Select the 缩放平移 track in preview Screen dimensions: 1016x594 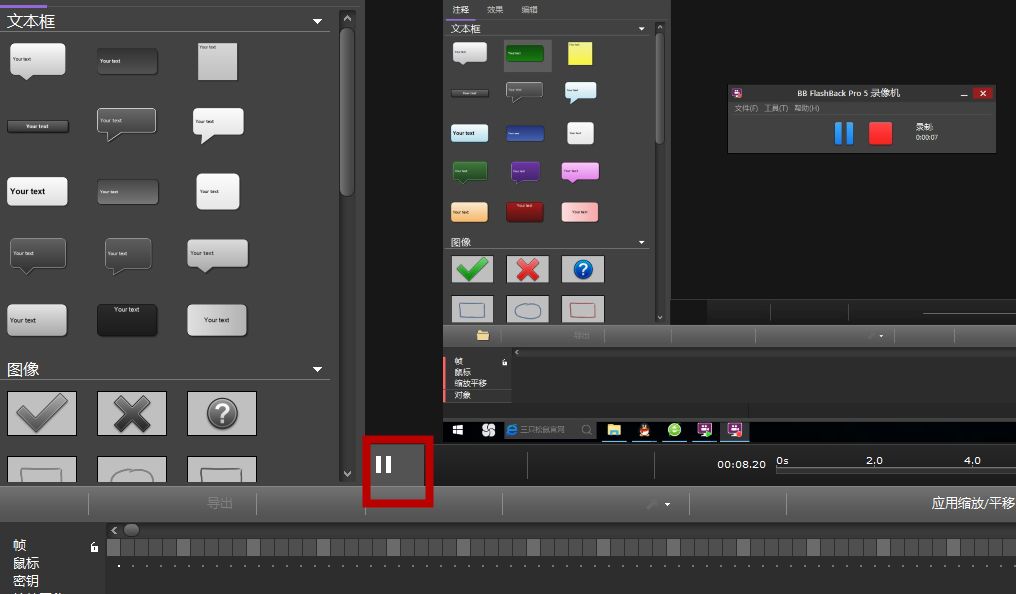470,383
